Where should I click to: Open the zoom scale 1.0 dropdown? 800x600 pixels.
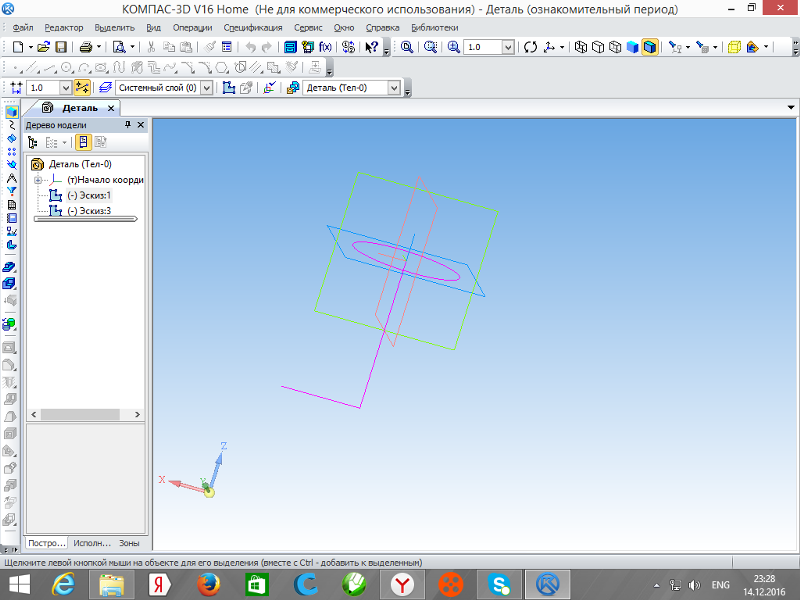pyautogui.click(x=508, y=47)
